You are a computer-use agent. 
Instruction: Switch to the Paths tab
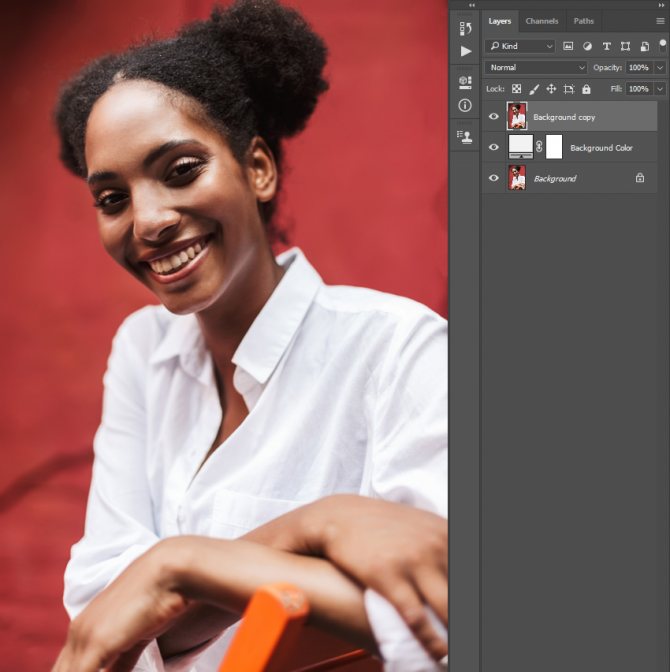coord(583,21)
